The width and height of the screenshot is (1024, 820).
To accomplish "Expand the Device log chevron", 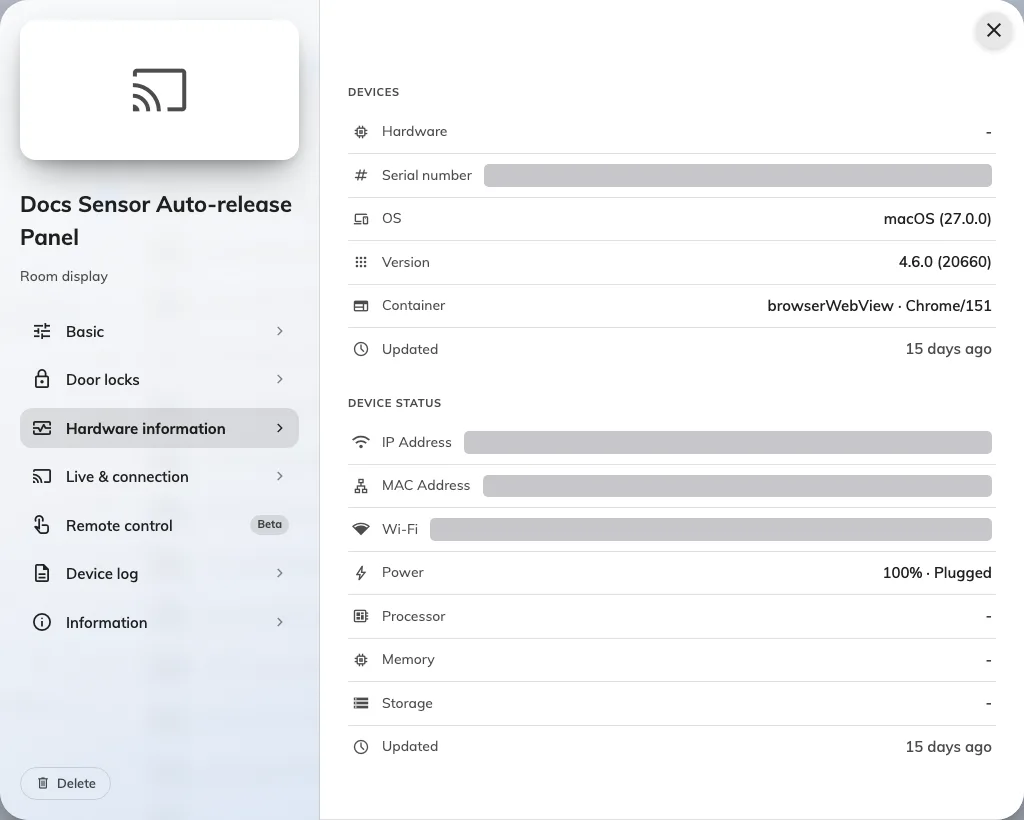I will 280,573.
